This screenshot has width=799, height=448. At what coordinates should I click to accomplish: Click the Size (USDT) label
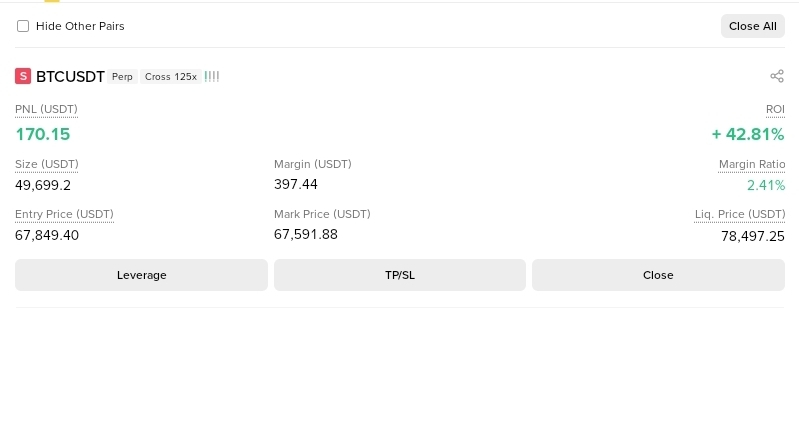pyautogui.click(x=47, y=164)
